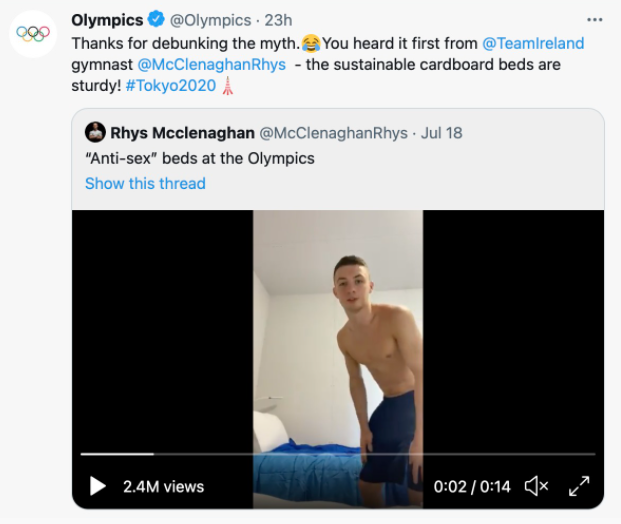621x524 pixels.
Task: Click Rhys Mcclenaghan's small profile avatar
Action: click(95, 132)
